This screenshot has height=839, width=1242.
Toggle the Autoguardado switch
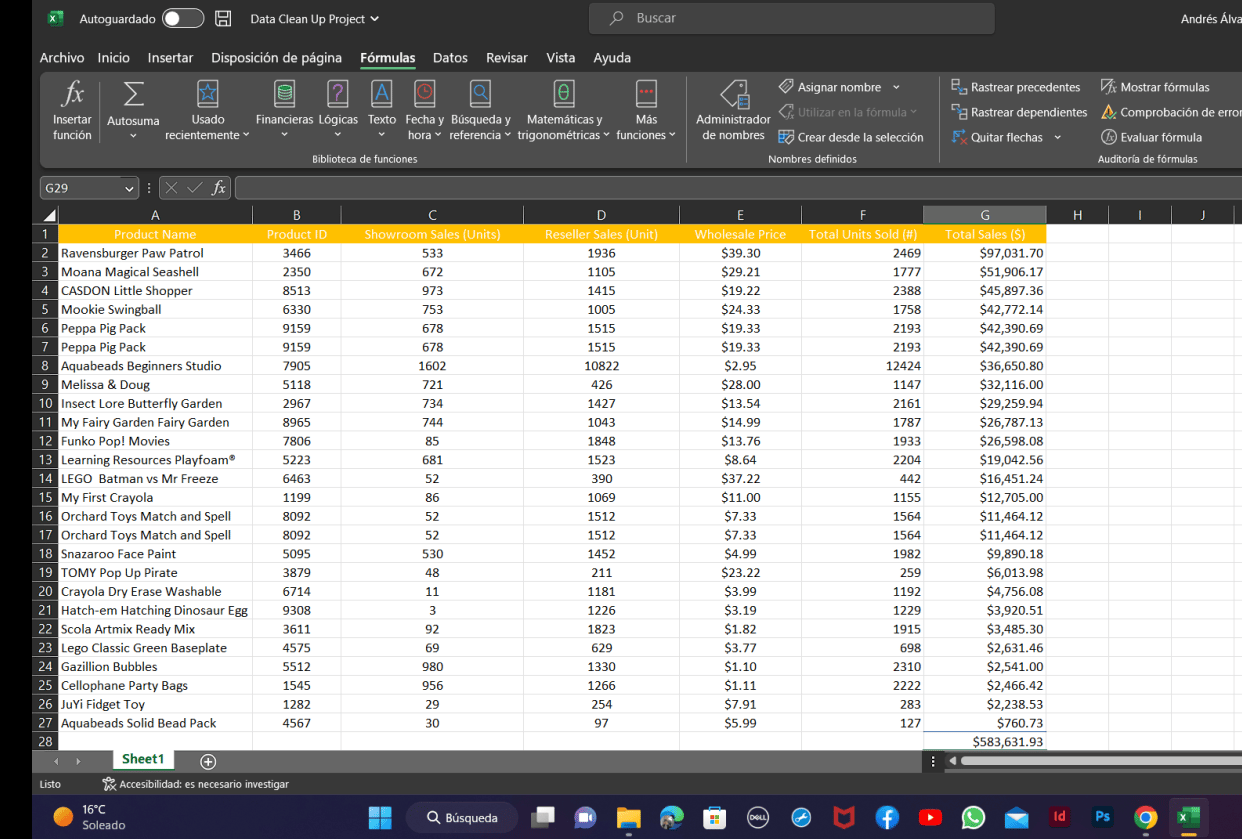pyautogui.click(x=182, y=19)
